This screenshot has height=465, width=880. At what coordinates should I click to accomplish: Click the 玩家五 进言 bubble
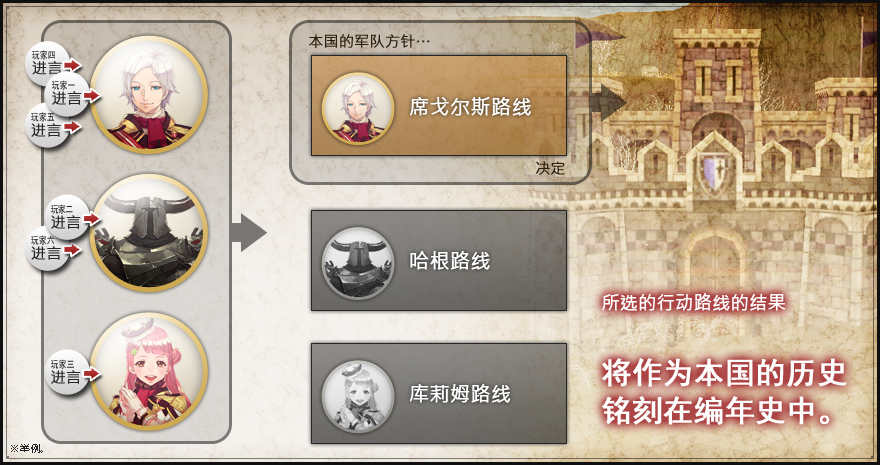coord(50,125)
